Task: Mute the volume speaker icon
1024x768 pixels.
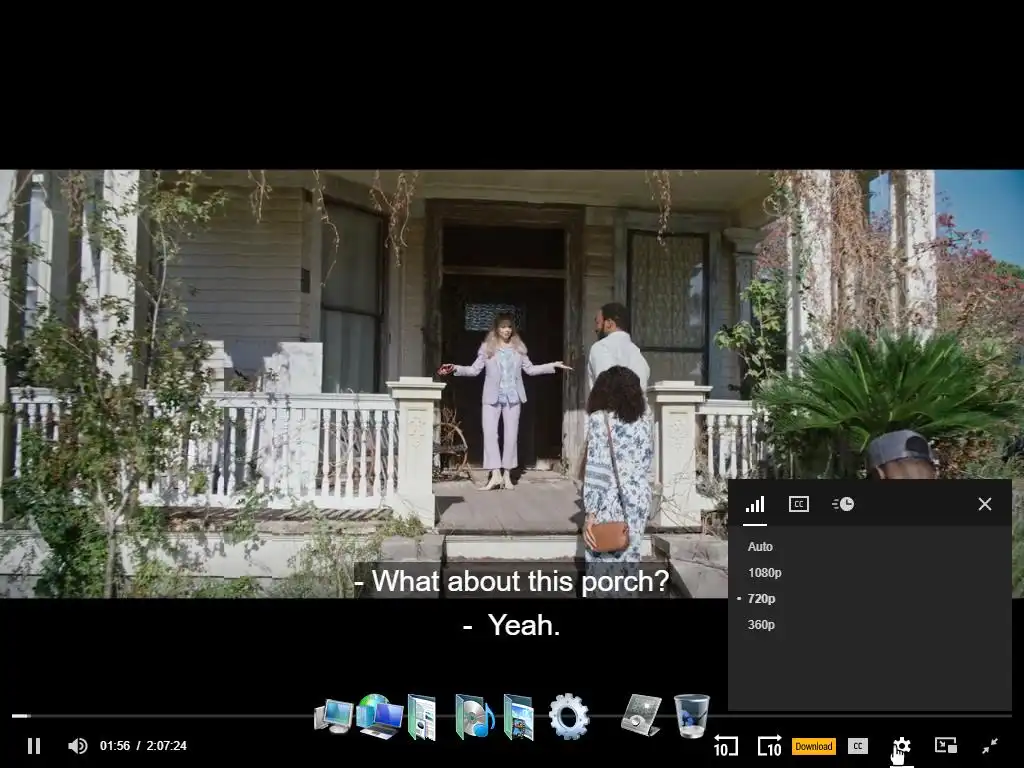Action: (x=78, y=746)
